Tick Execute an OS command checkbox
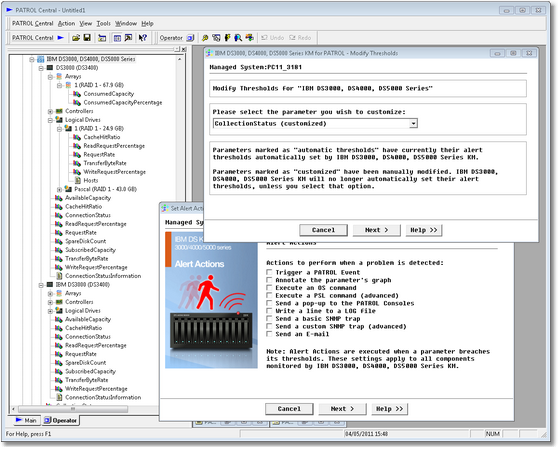This screenshot has width=558, height=449. click(269, 288)
